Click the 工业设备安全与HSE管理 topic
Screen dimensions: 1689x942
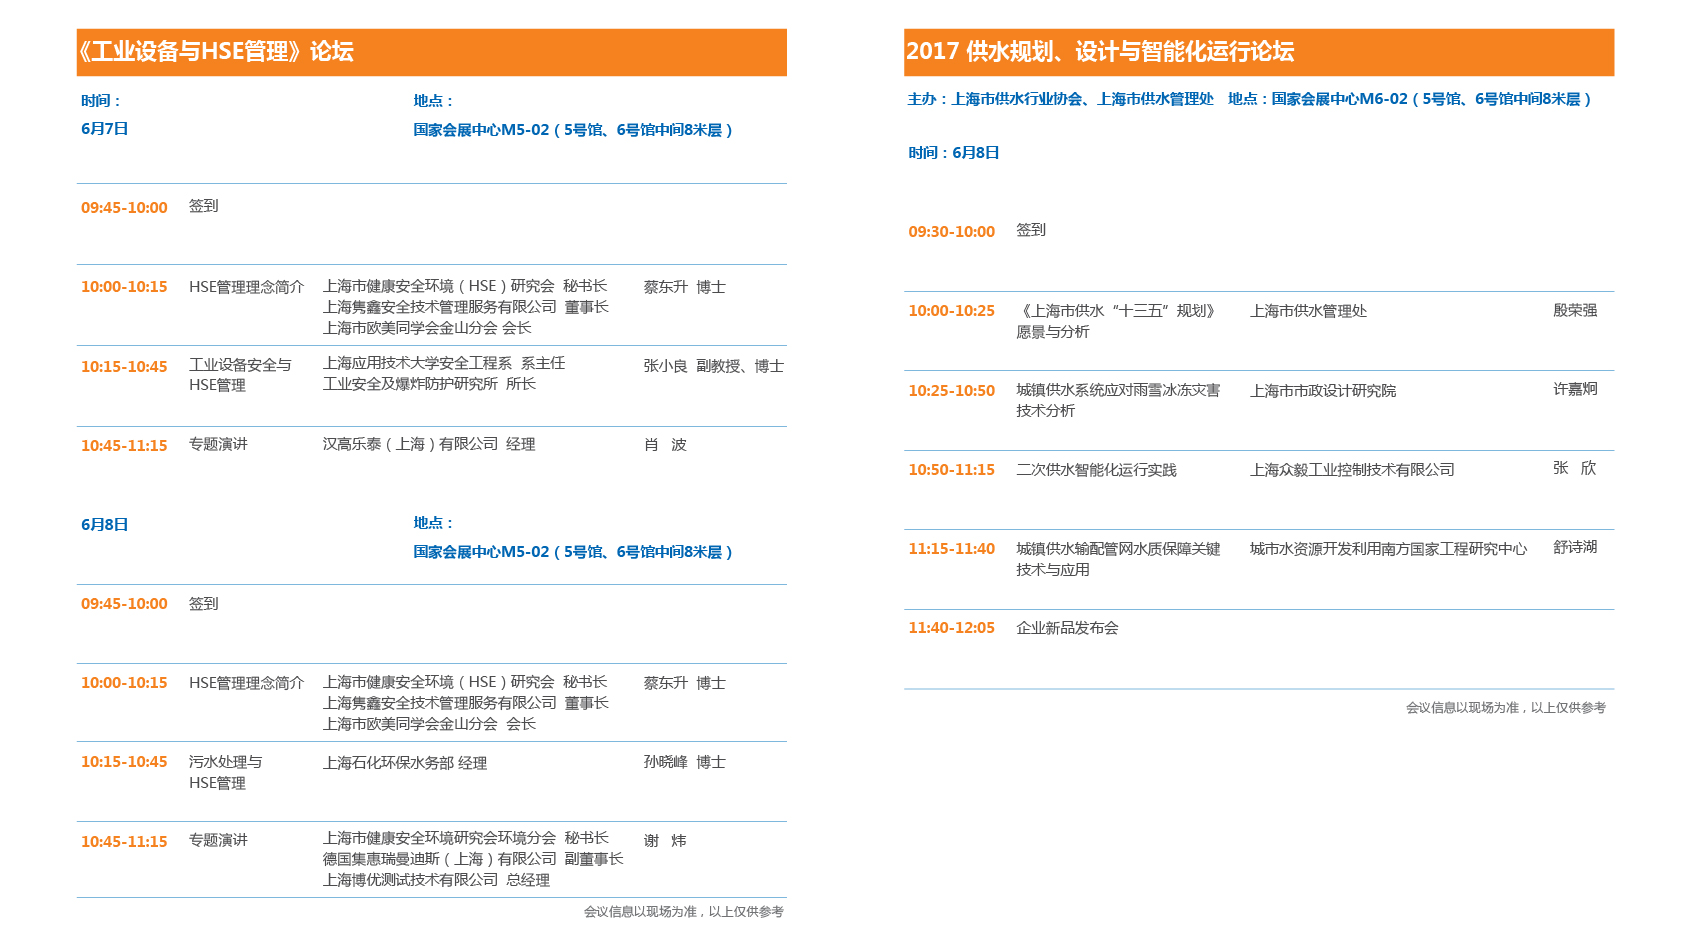pos(240,375)
